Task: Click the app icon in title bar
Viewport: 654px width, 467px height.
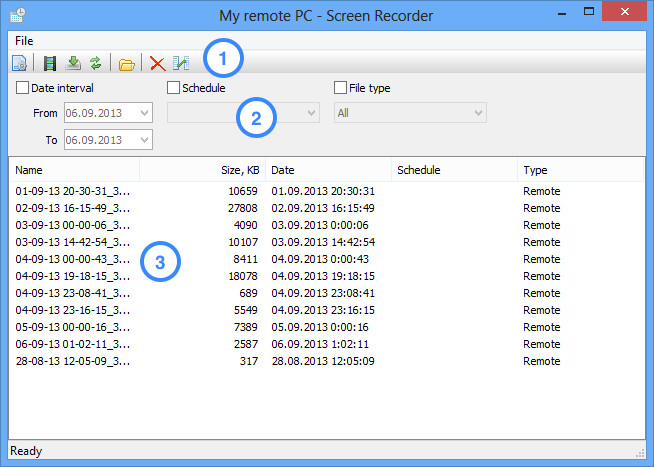Action: 17,15
